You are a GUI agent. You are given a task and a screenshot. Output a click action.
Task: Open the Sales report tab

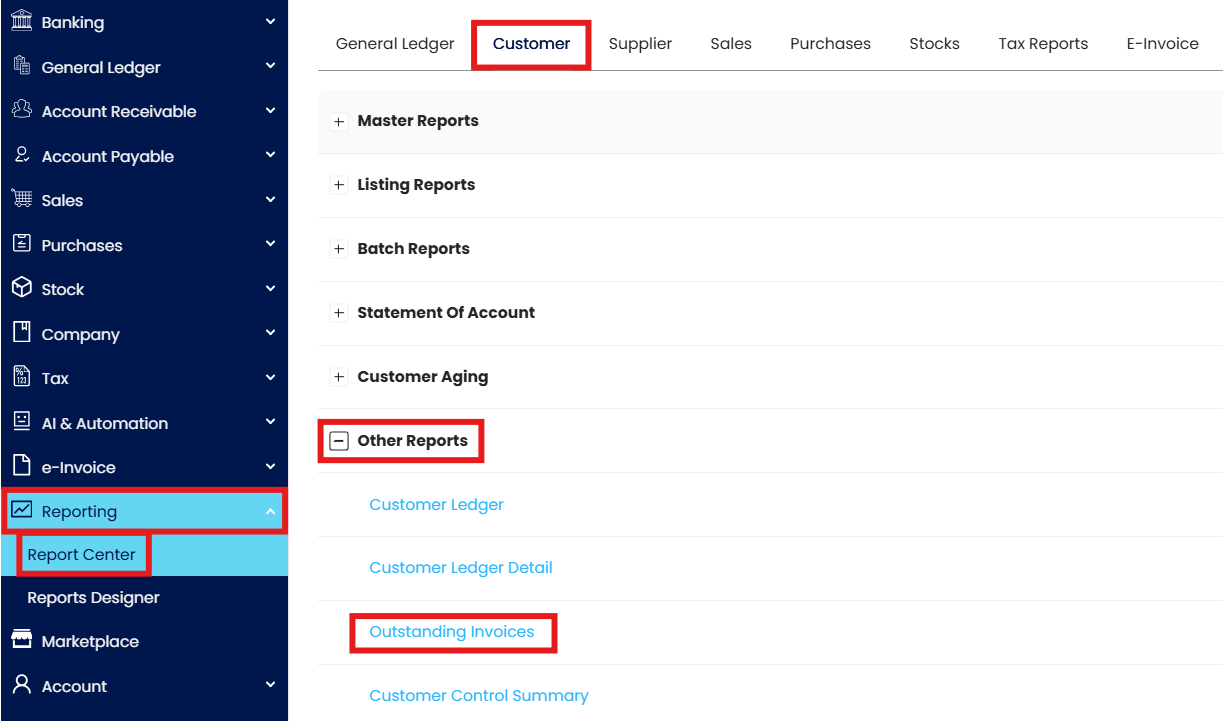click(731, 44)
